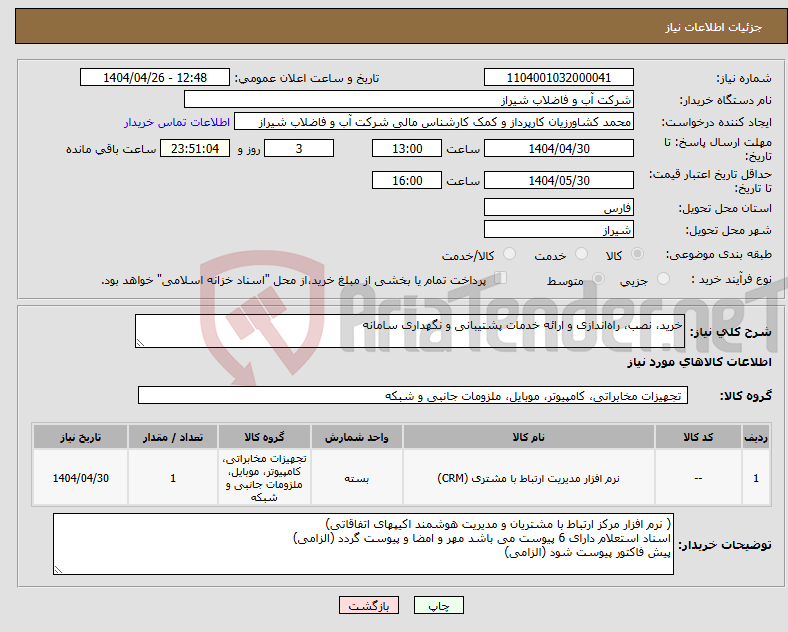Click the delivery province field فارس
The height and width of the screenshot is (632, 788).
tap(558, 207)
